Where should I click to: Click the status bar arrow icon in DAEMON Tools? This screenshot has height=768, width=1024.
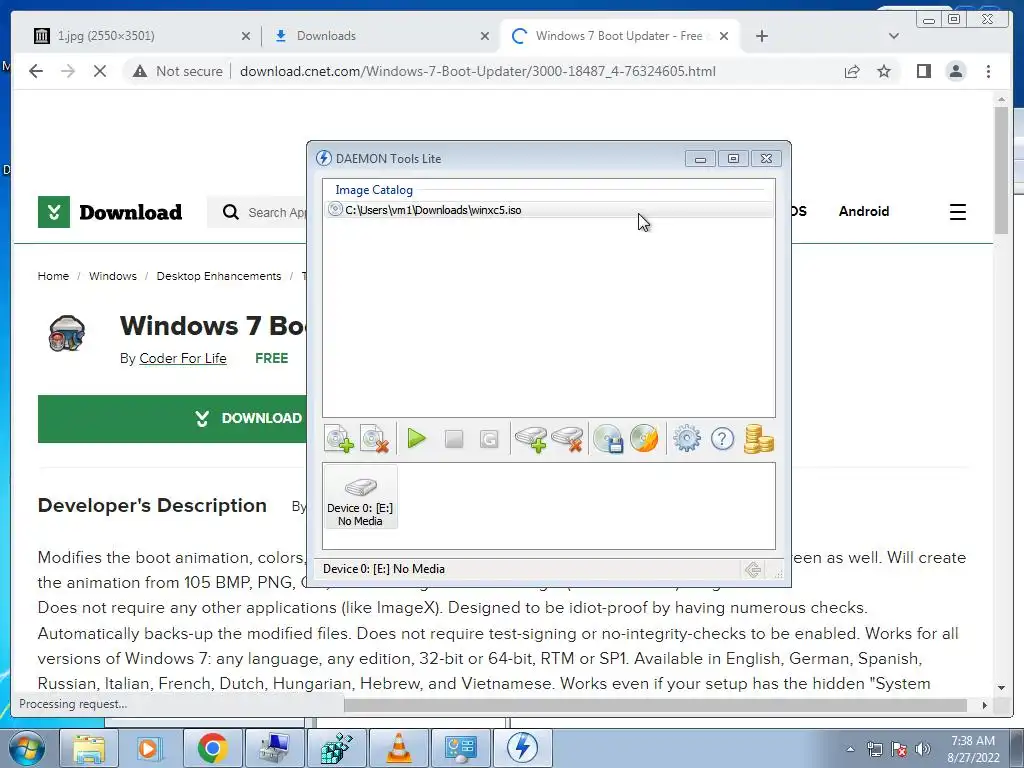click(x=753, y=569)
